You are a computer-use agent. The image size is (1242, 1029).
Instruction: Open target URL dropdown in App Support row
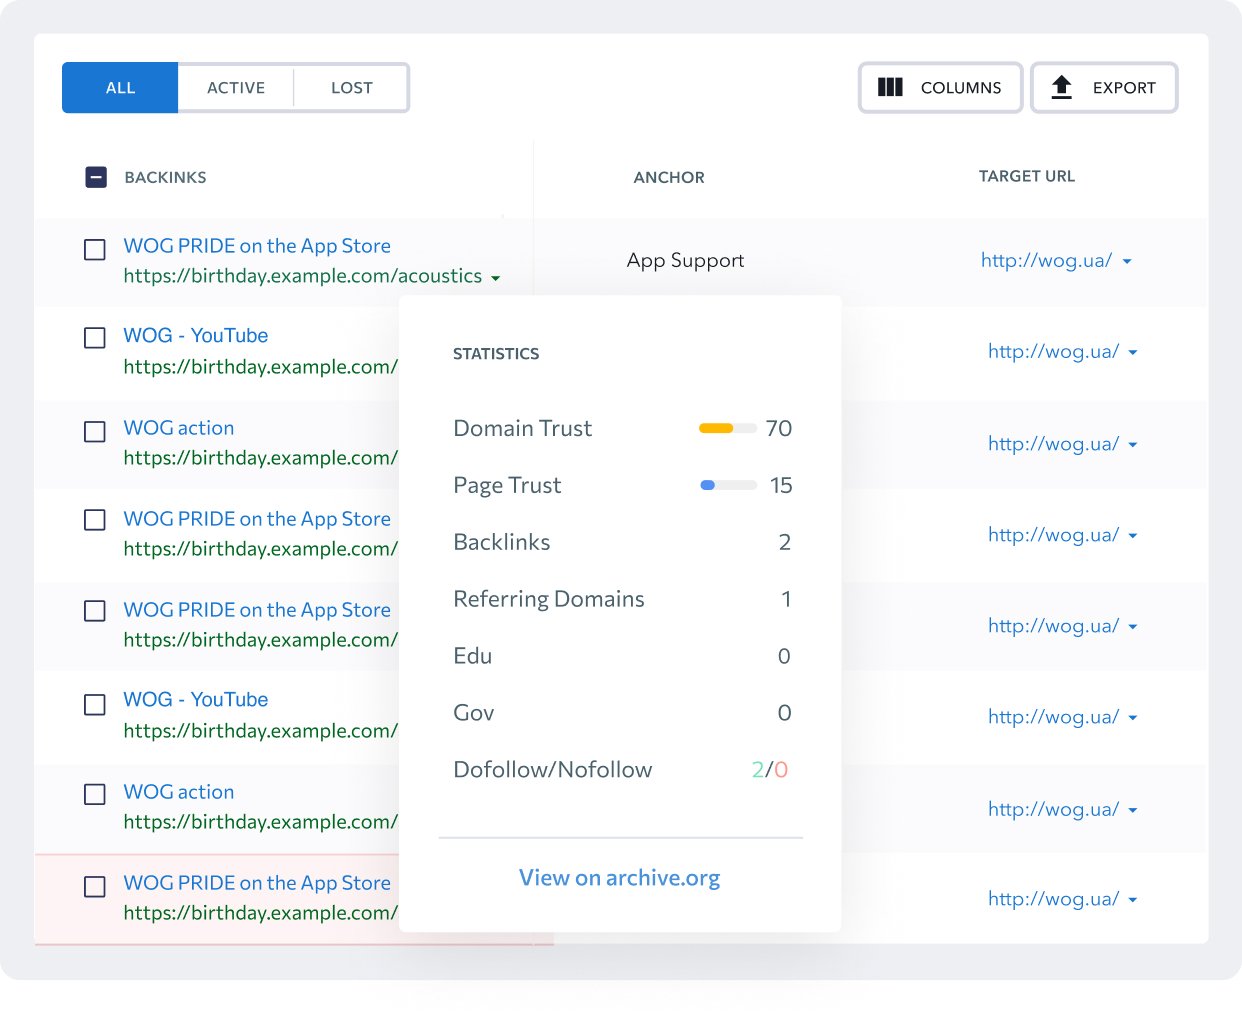(1127, 262)
